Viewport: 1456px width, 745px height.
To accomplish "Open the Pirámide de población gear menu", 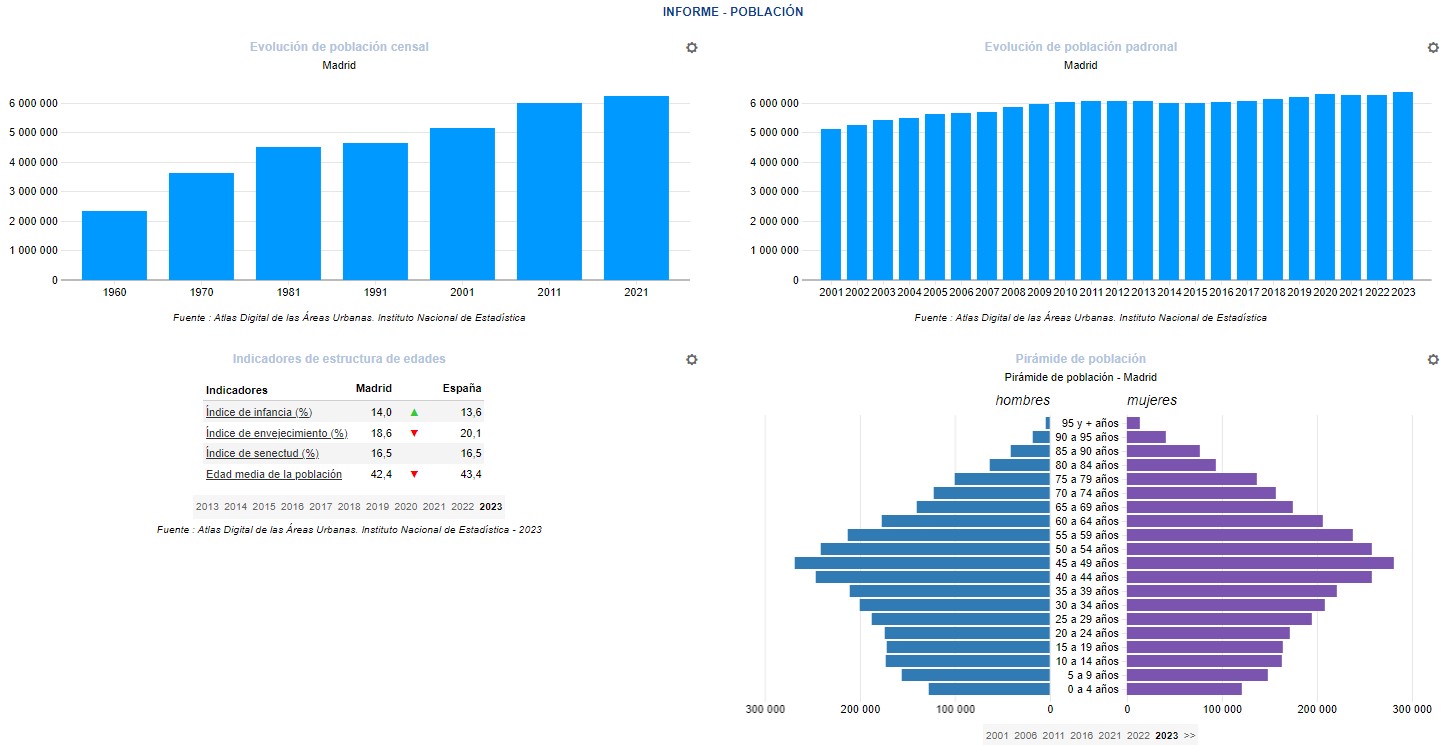I will 1433,359.
